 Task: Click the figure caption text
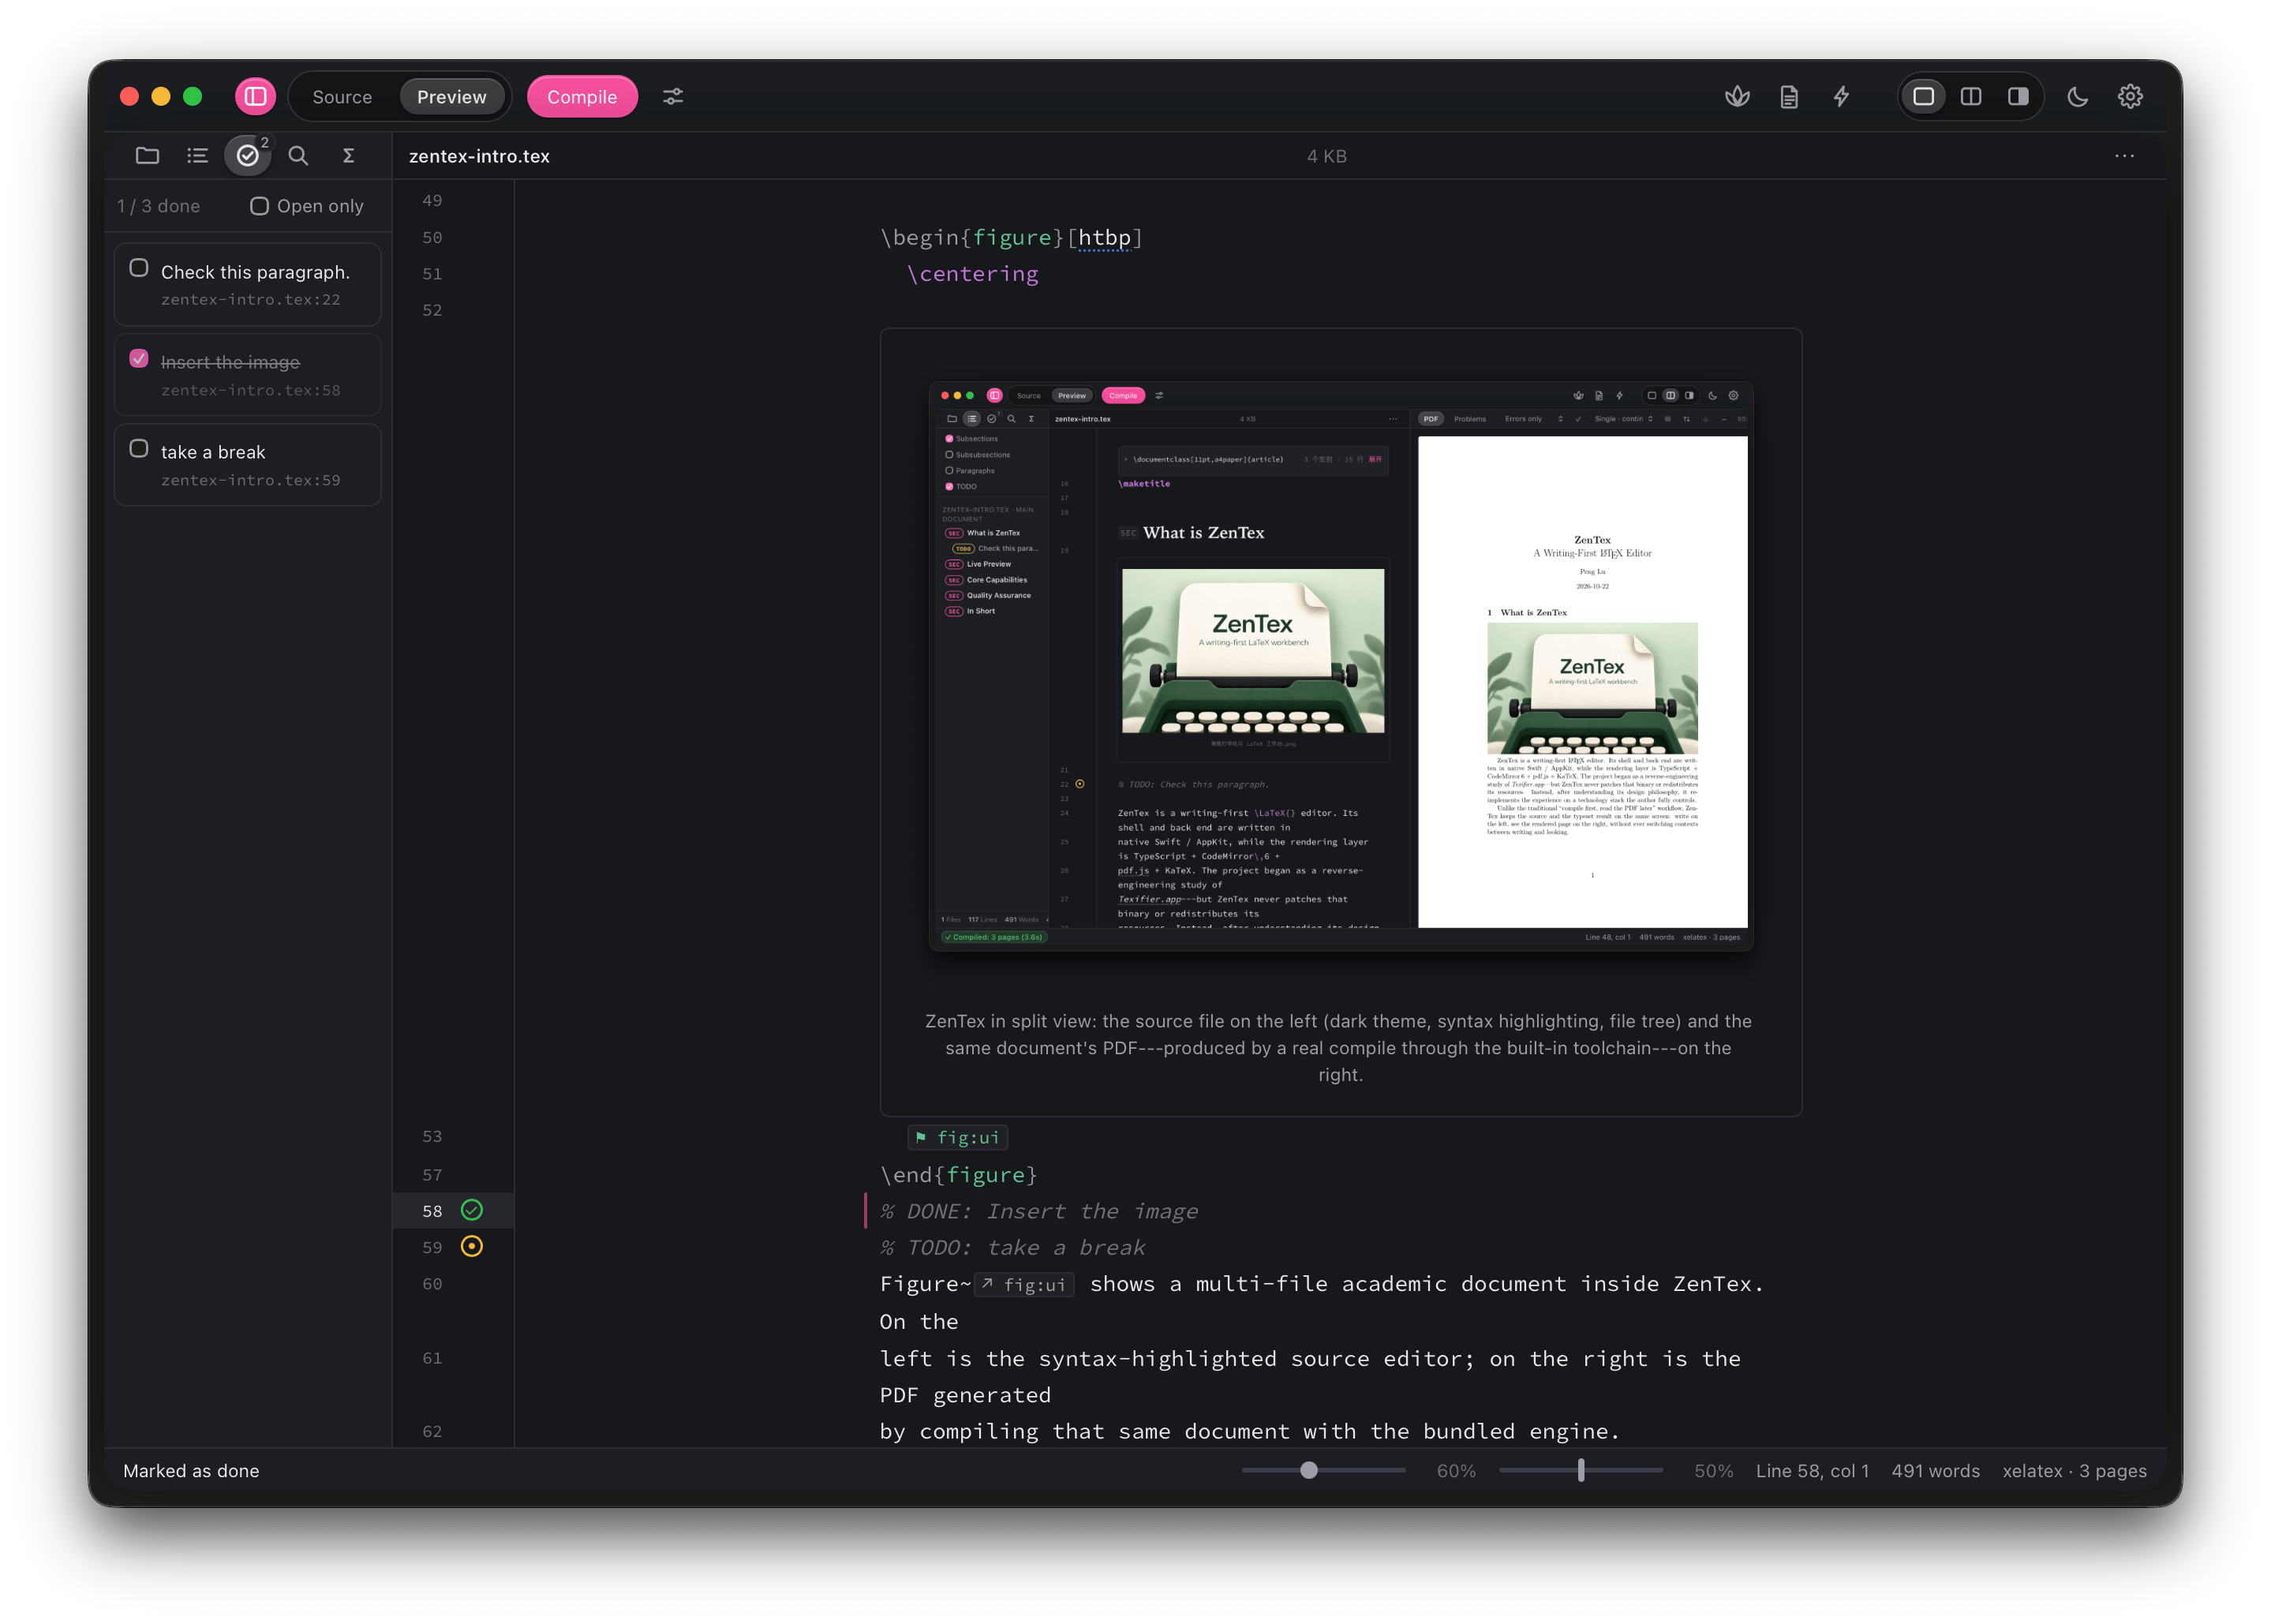[1339, 1048]
